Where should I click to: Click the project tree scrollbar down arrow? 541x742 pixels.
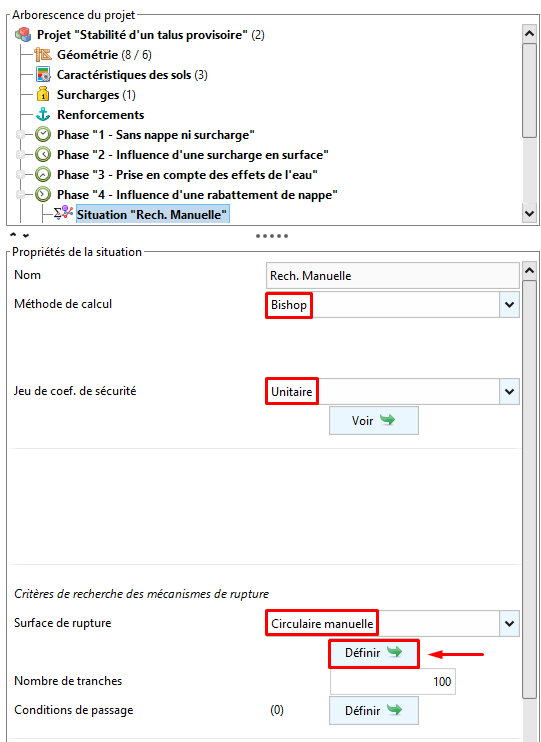click(529, 214)
